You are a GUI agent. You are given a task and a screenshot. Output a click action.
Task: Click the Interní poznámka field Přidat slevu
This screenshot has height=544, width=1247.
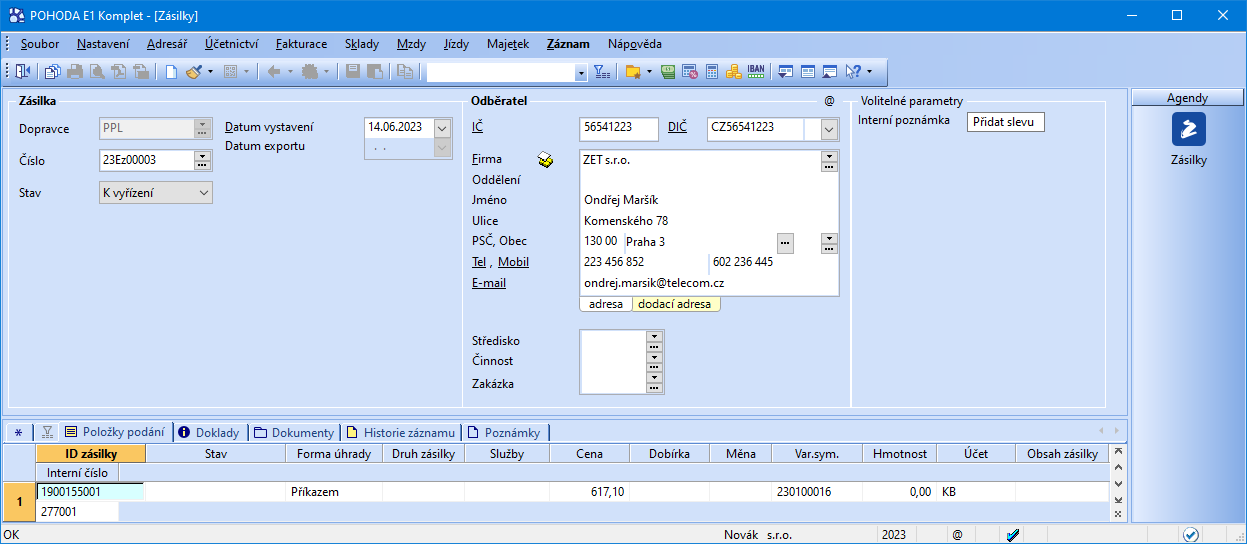click(1006, 122)
